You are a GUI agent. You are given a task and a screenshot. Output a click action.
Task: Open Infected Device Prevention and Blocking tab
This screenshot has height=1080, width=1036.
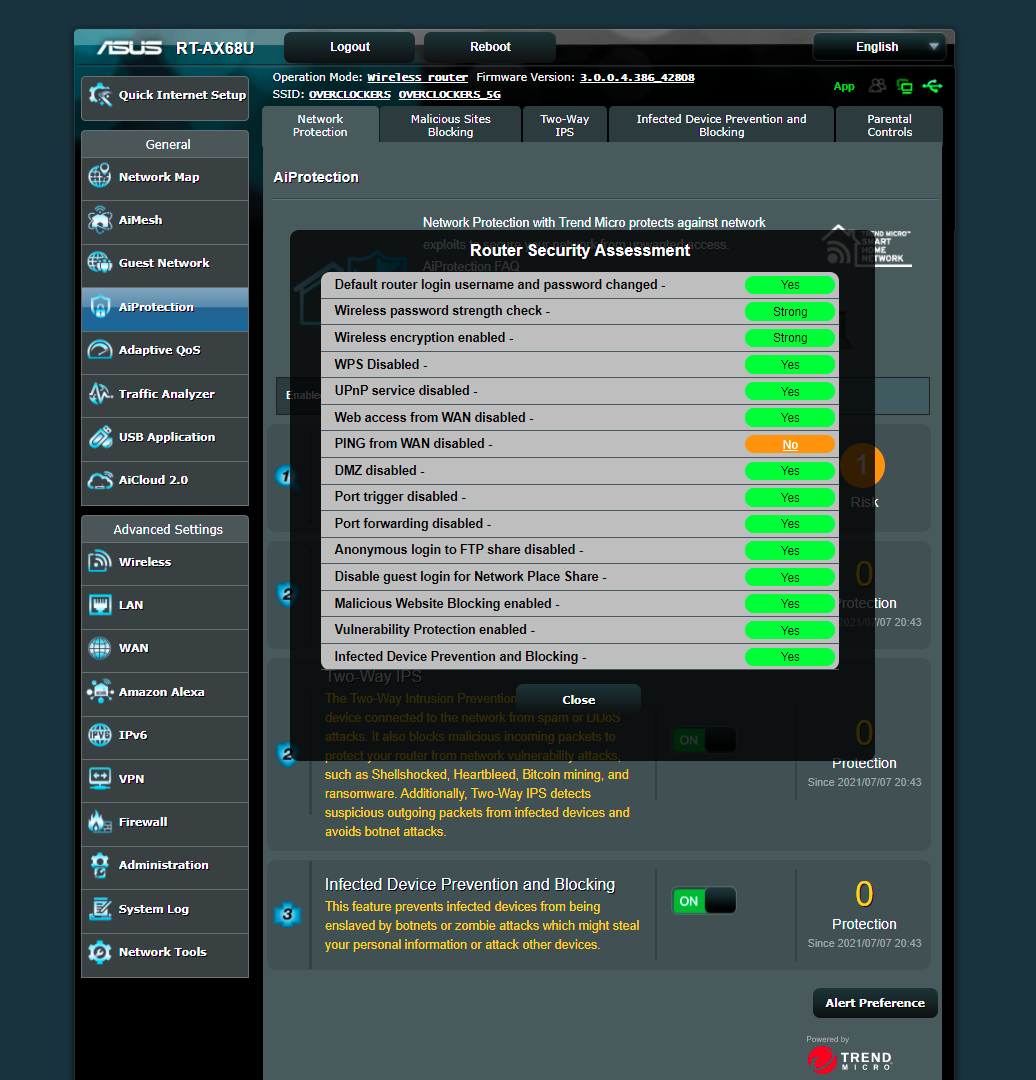click(721, 125)
